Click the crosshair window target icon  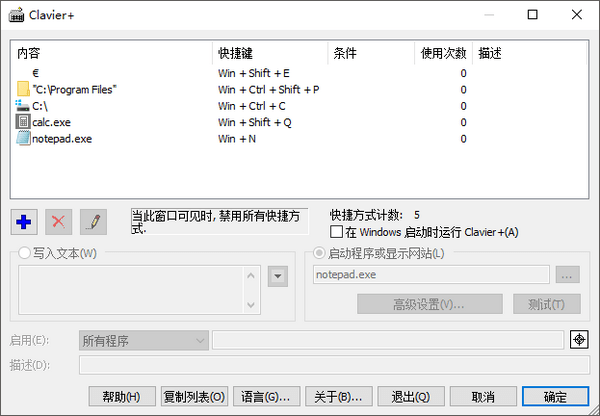pyautogui.click(x=578, y=340)
